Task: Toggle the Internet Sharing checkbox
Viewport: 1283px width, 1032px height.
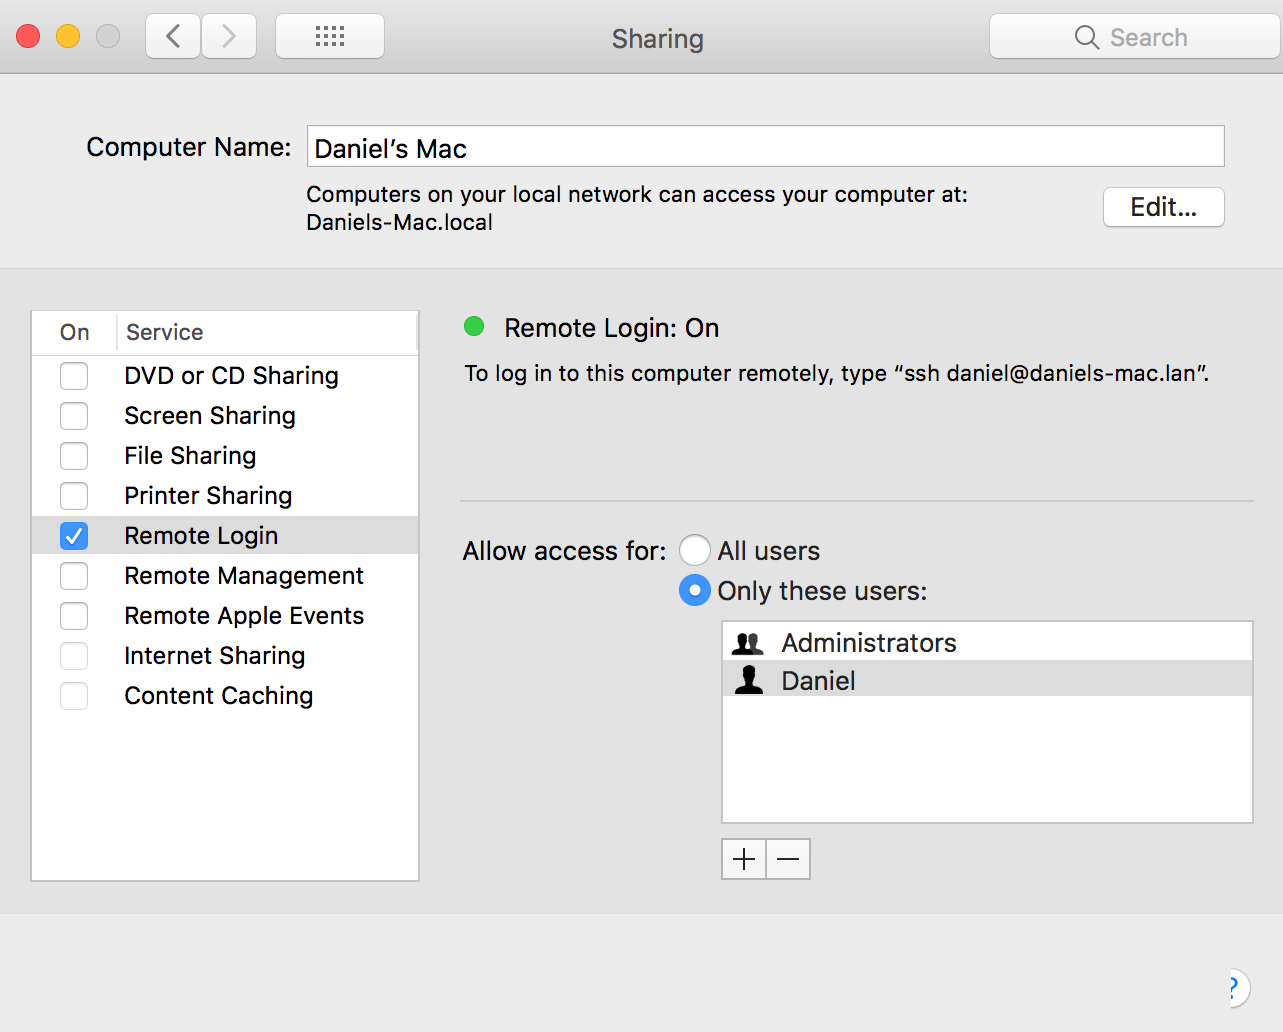Action: click(x=74, y=656)
